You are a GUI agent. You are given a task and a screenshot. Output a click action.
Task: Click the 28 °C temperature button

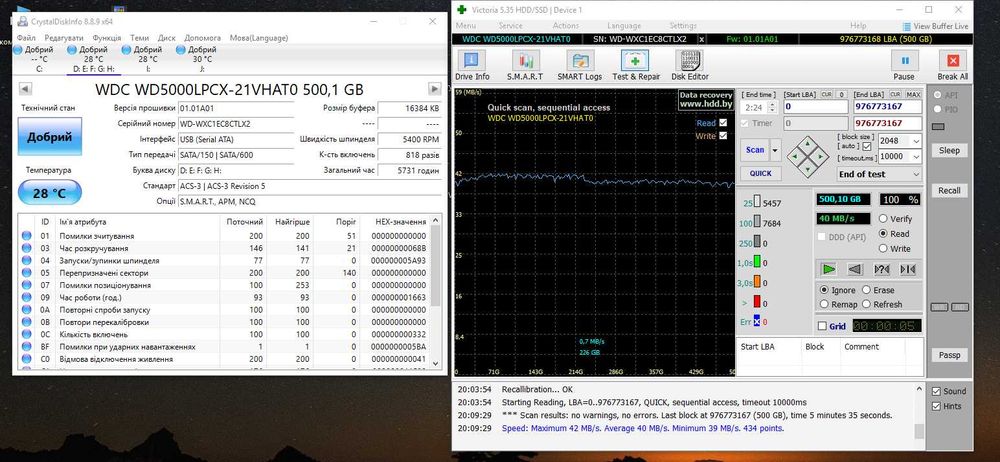[50, 192]
